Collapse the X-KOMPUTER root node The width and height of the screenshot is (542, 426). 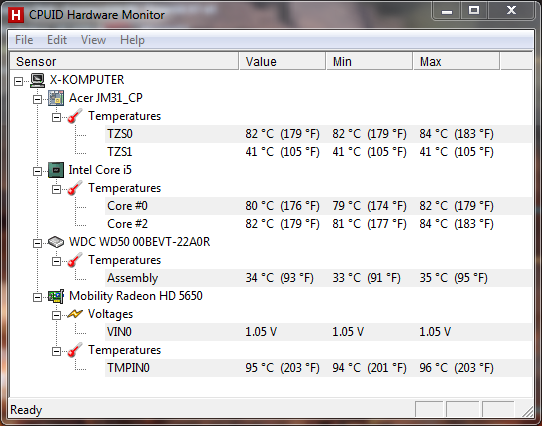coord(18,82)
